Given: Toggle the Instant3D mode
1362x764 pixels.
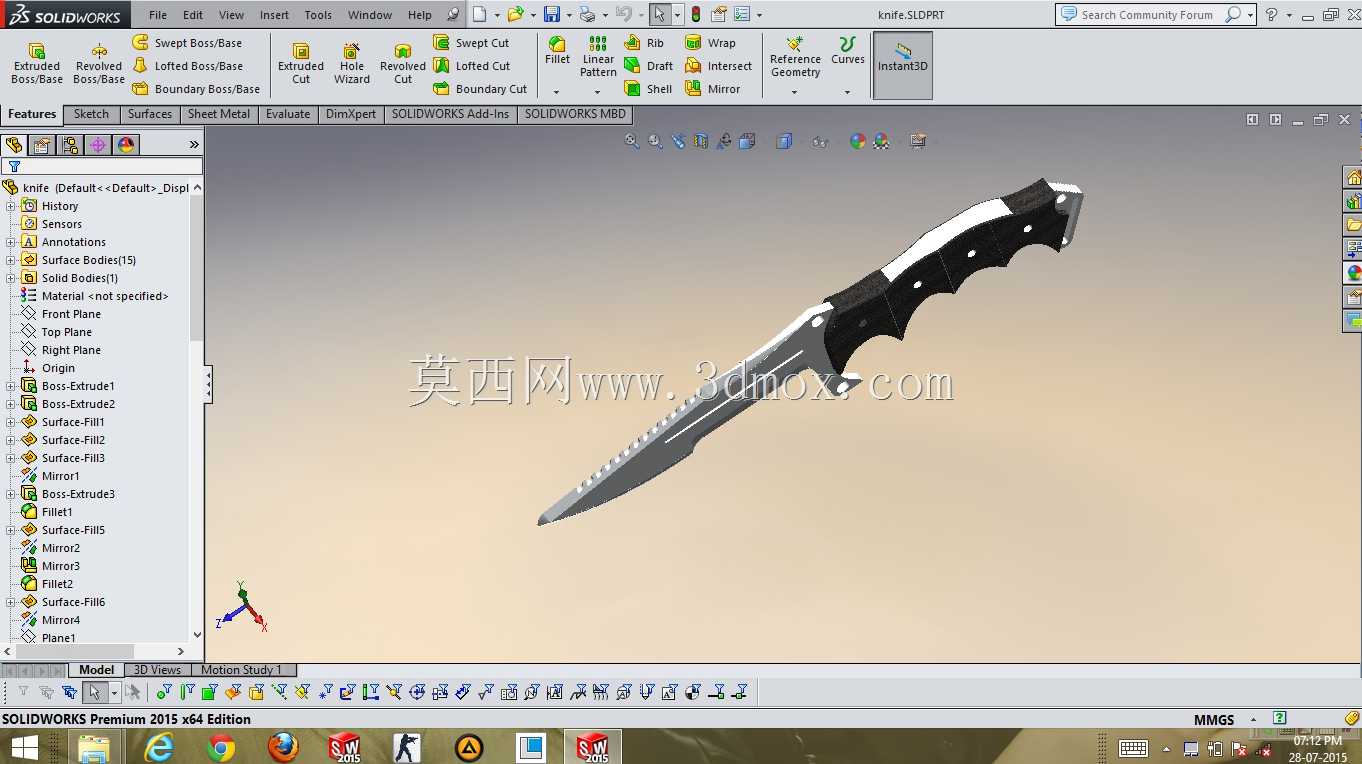Looking at the screenshot, I should click(903, 65).
